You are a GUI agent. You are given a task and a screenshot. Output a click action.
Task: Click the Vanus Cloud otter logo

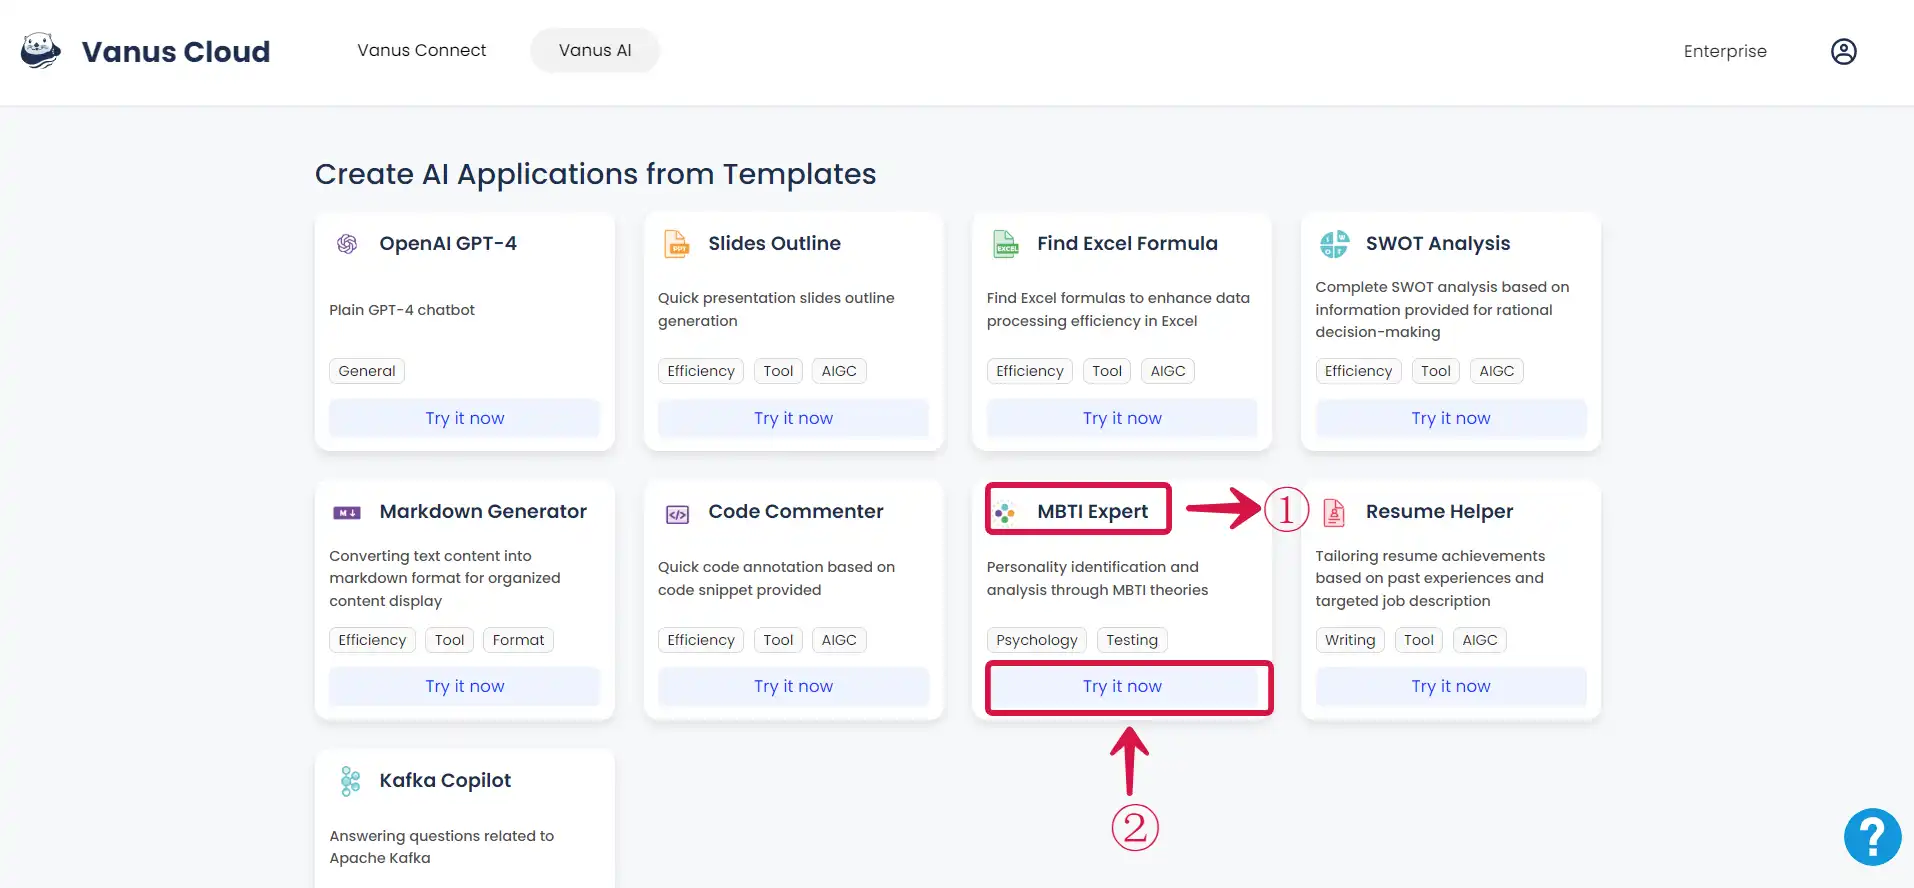point(41,50)
